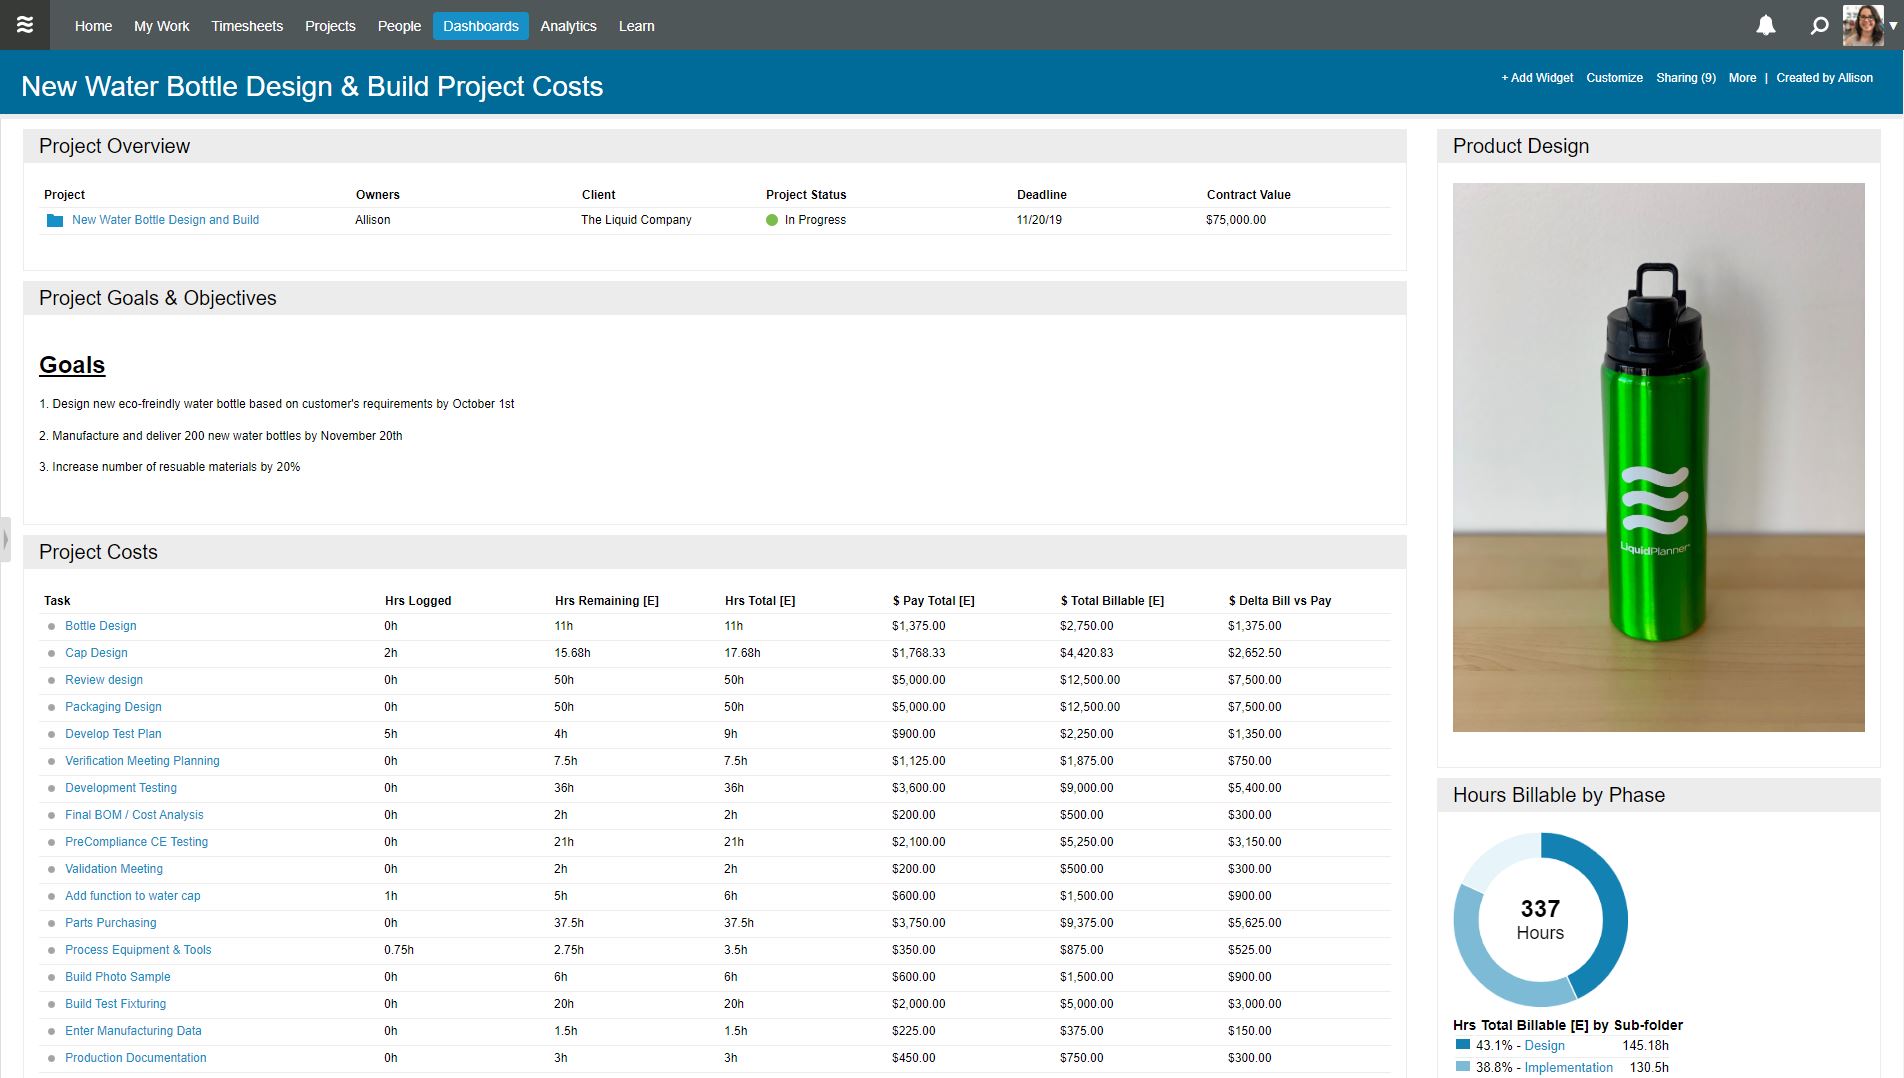1904x1078 pixels.
Task: Select the Dashboards tab
Action: coord(481,26)
